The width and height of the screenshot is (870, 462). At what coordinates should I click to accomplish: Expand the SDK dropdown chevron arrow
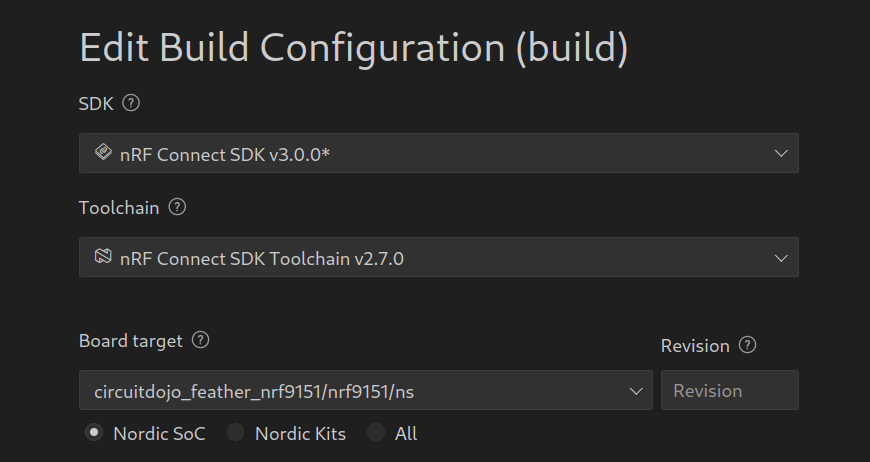point(781,154)
